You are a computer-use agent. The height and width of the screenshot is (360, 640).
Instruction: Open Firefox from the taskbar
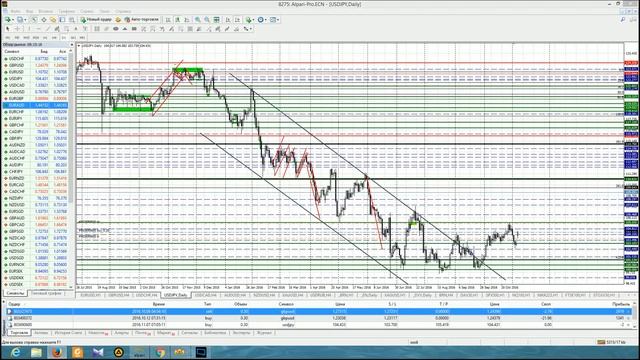pyautogui.click(x=57, y=352)
